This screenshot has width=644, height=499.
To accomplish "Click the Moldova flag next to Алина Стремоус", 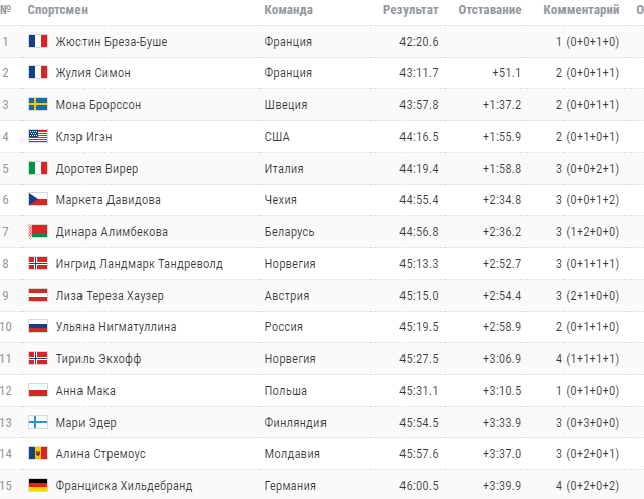I will [38, 454].
